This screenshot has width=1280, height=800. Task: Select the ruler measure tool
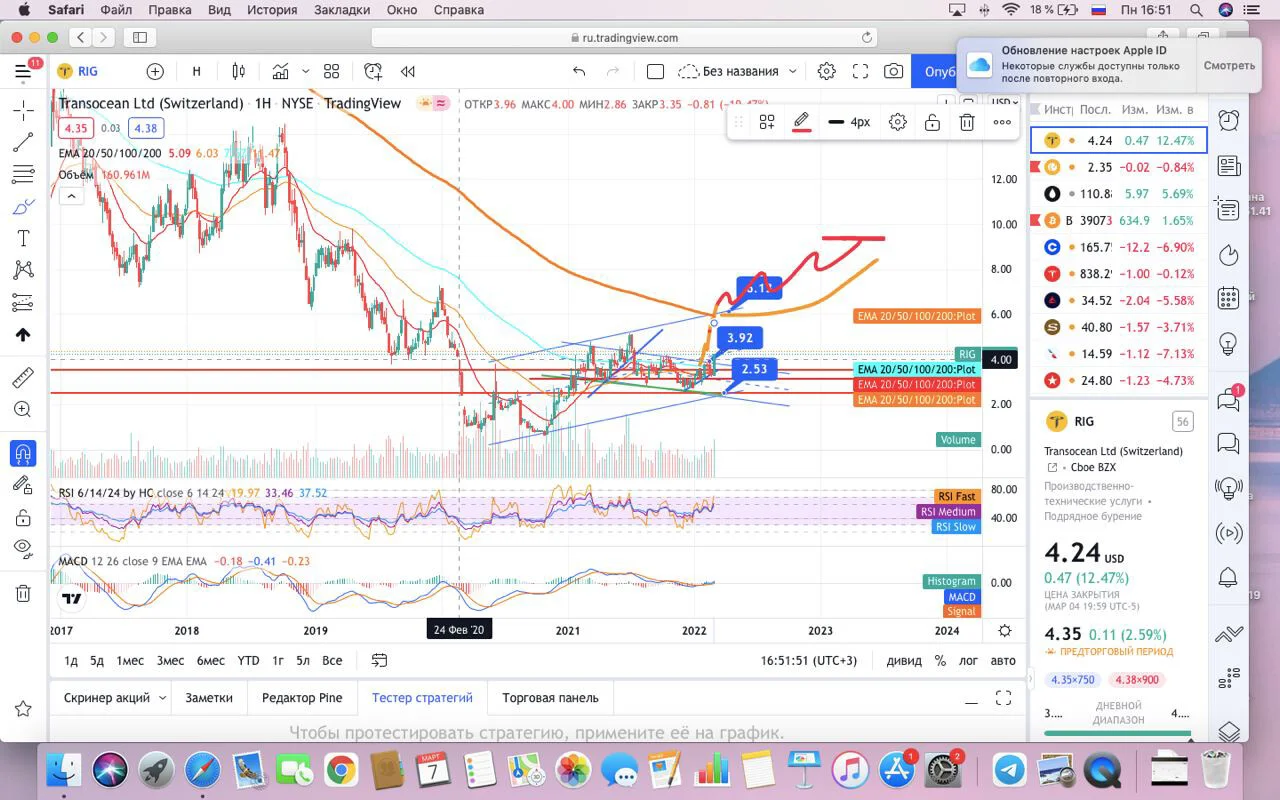click(x=23, y=377)
